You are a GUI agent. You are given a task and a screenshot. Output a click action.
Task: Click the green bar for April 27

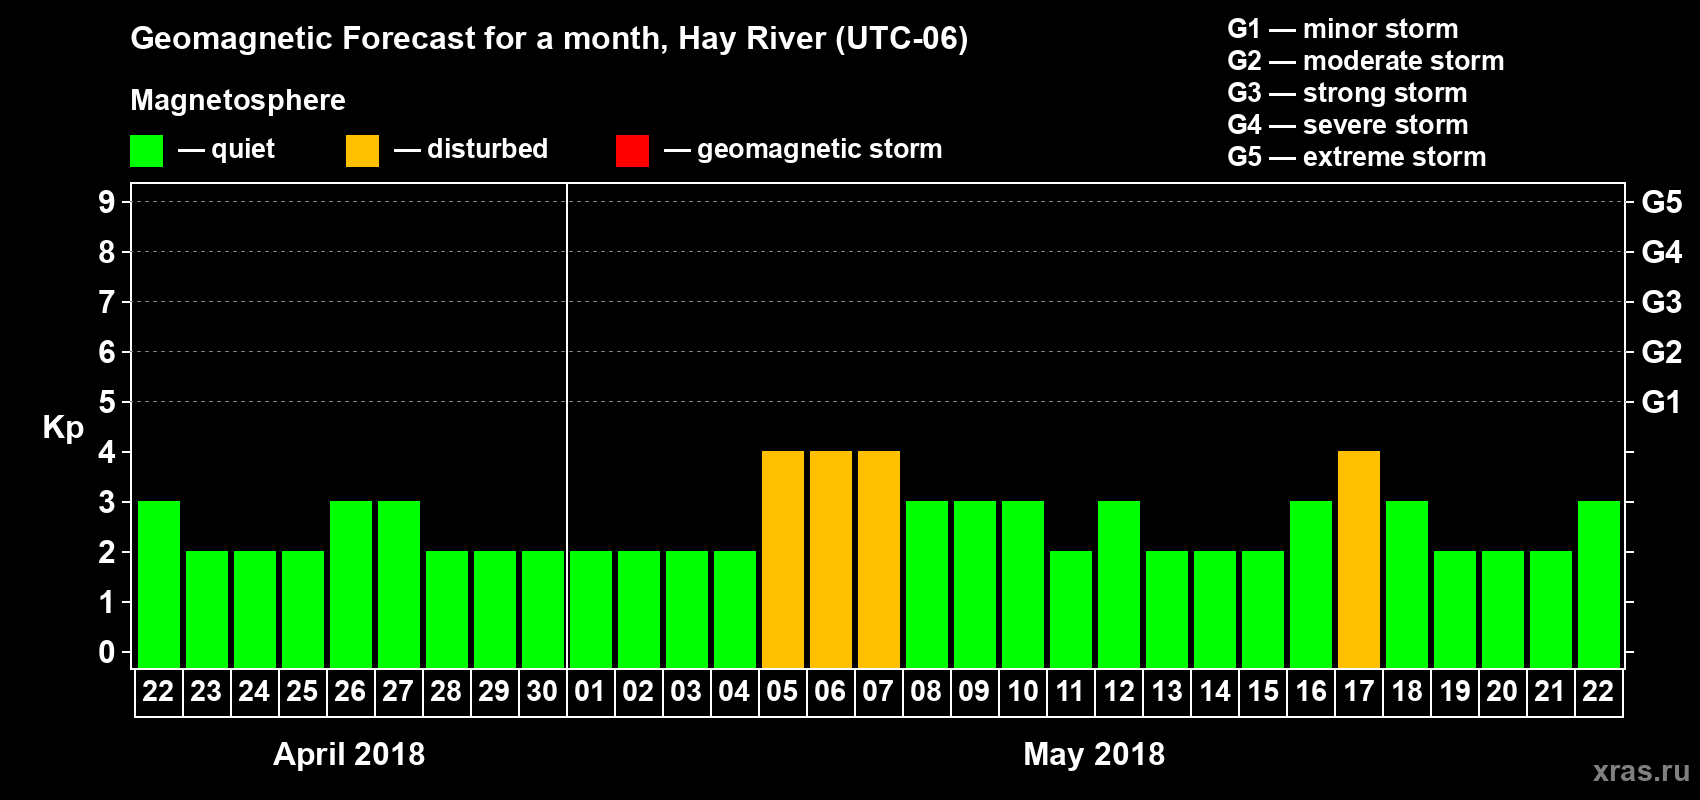399,584
